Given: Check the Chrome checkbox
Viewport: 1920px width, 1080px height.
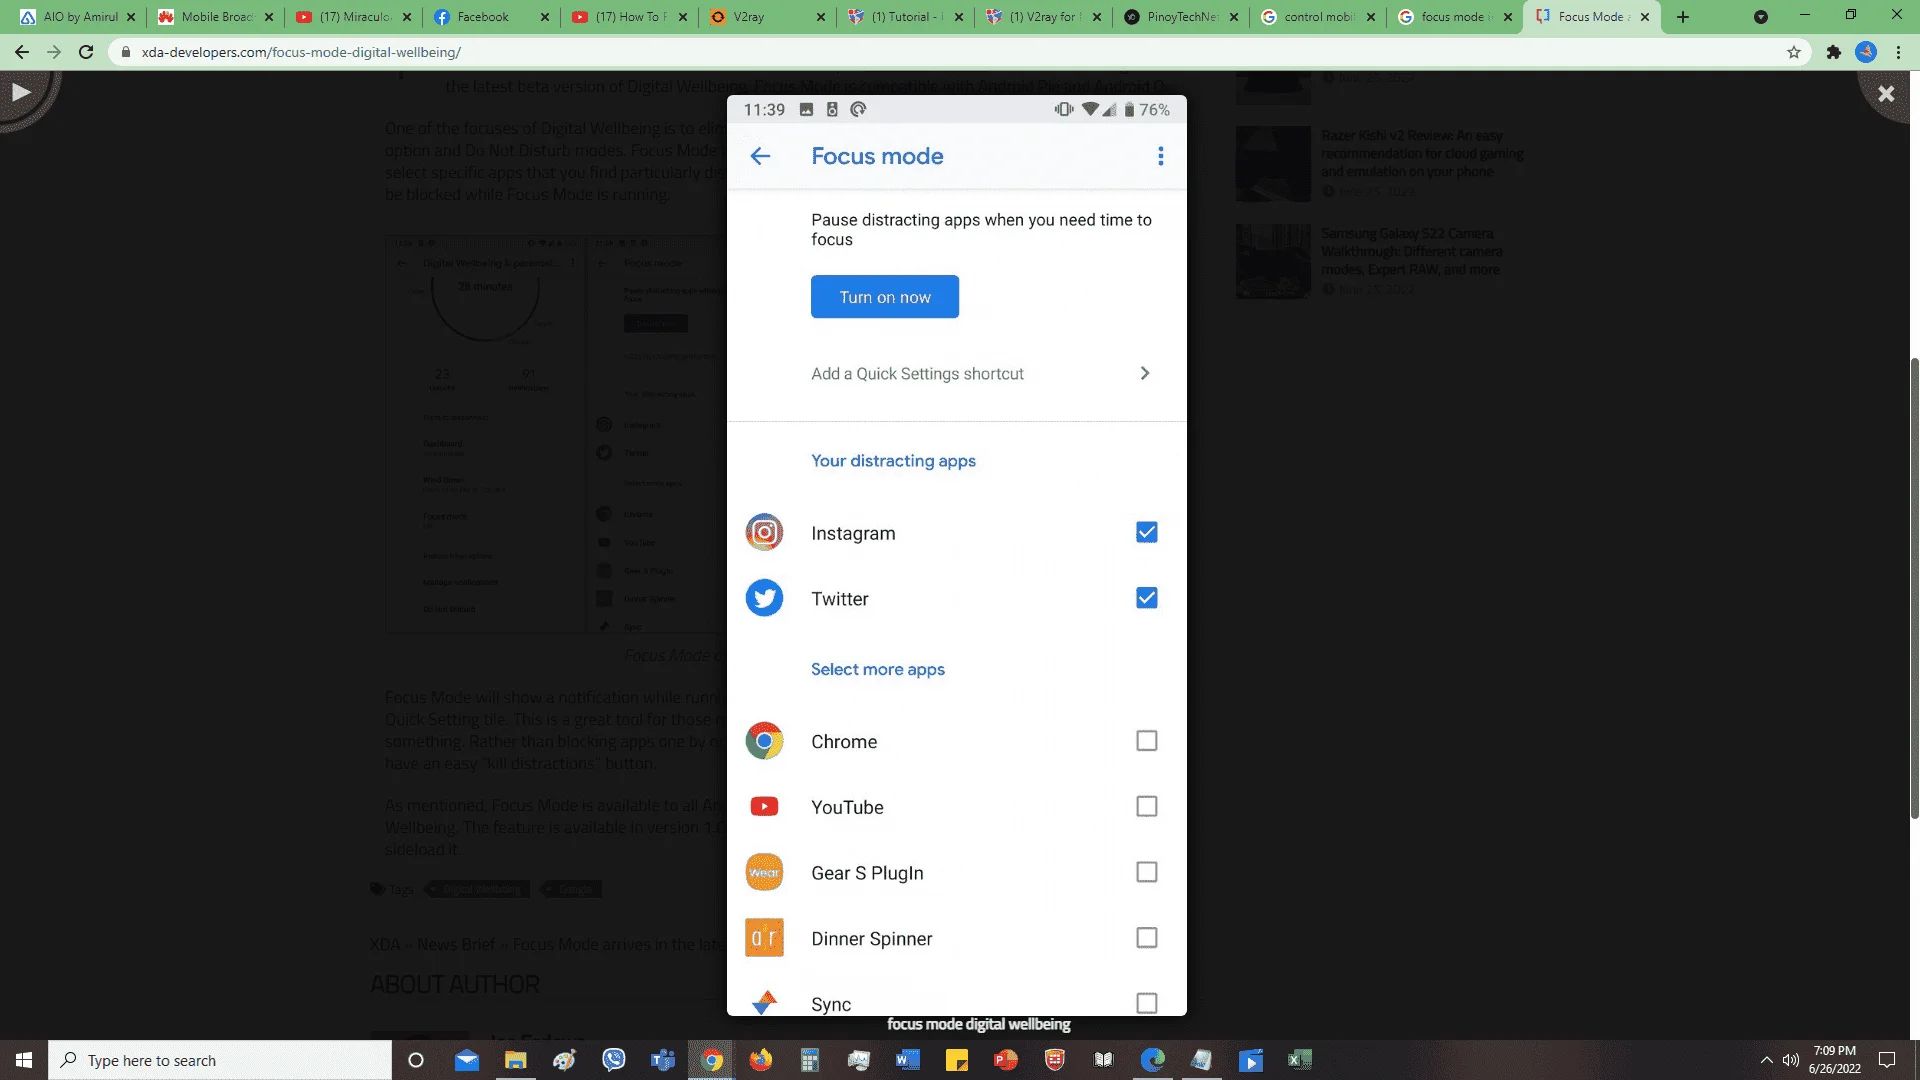Looking at the screenshot, I should [x=1147, y=741].
